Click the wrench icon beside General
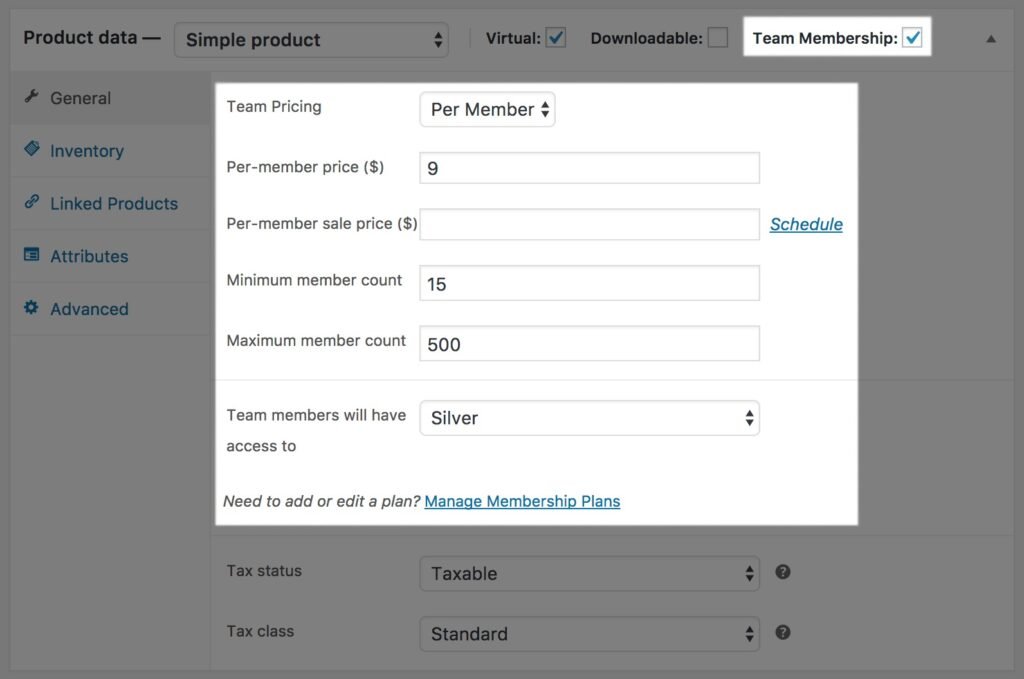1024x679 pixels. [x=33, y=97]
